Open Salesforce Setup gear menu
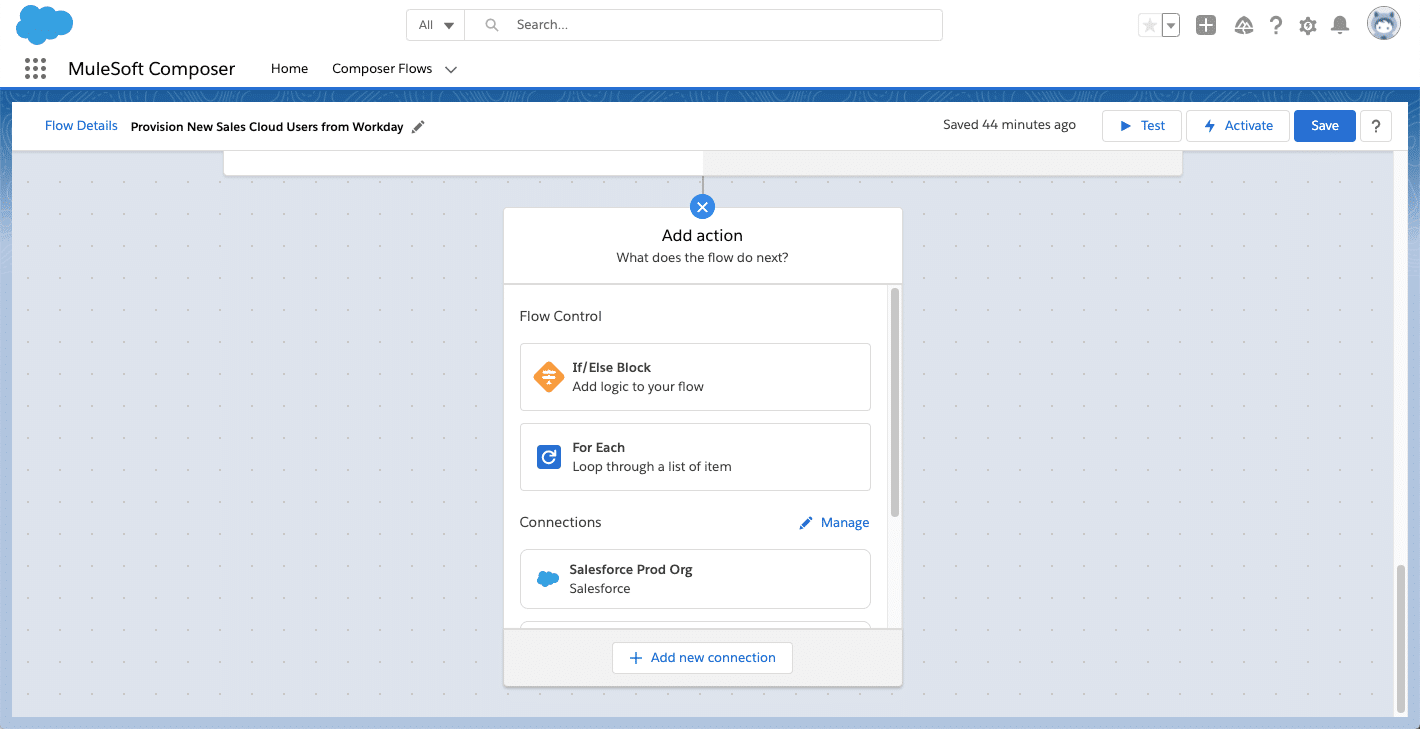 [x=1308, y=25]
